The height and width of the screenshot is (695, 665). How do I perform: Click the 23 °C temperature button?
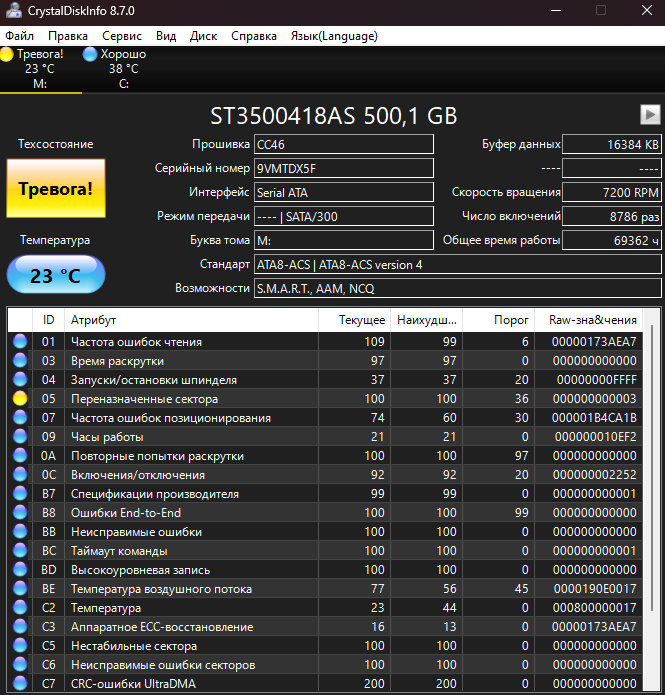56,275
